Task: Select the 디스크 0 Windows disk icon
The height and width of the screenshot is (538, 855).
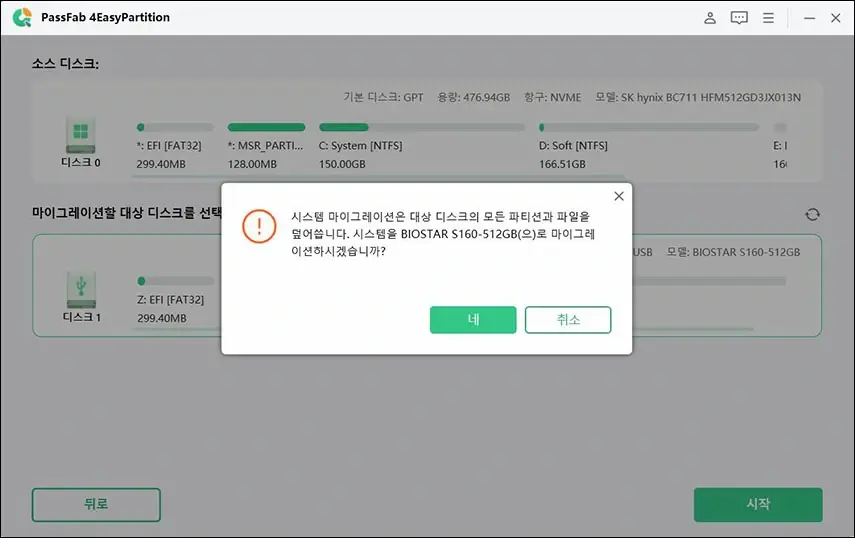Action: (81, 134)
